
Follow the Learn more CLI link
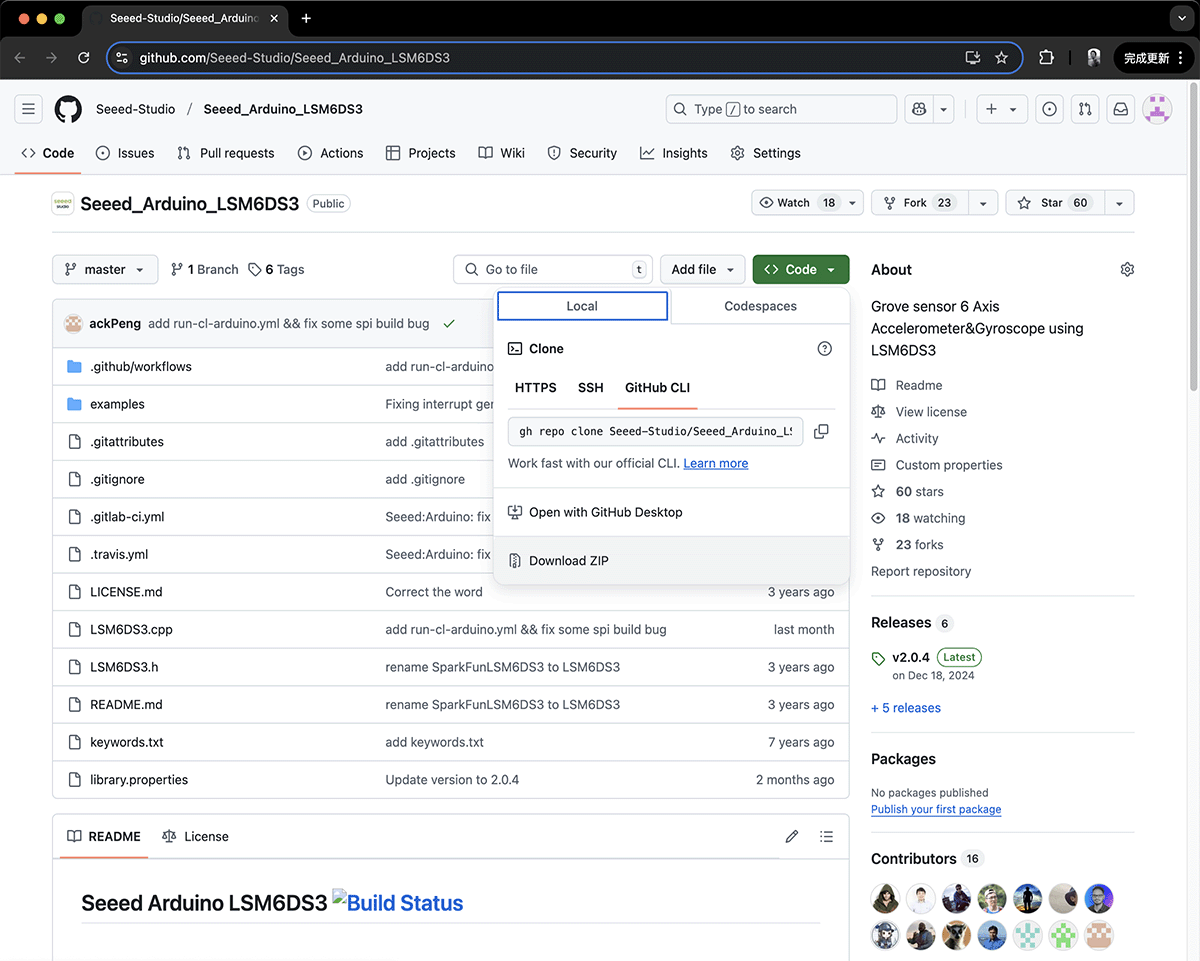[x=716, y=463]
